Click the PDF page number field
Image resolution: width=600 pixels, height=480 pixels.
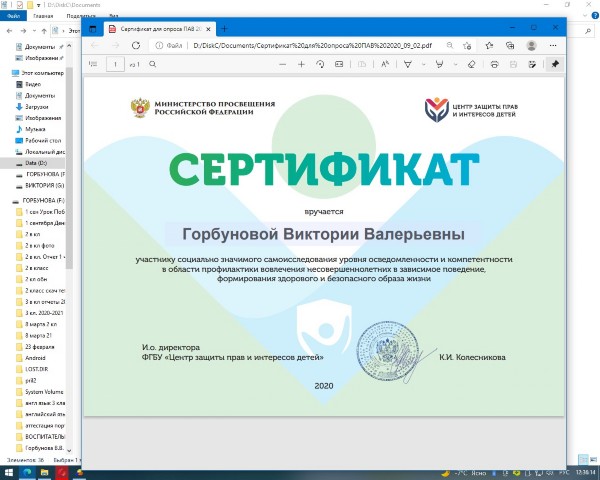[117, 64]
